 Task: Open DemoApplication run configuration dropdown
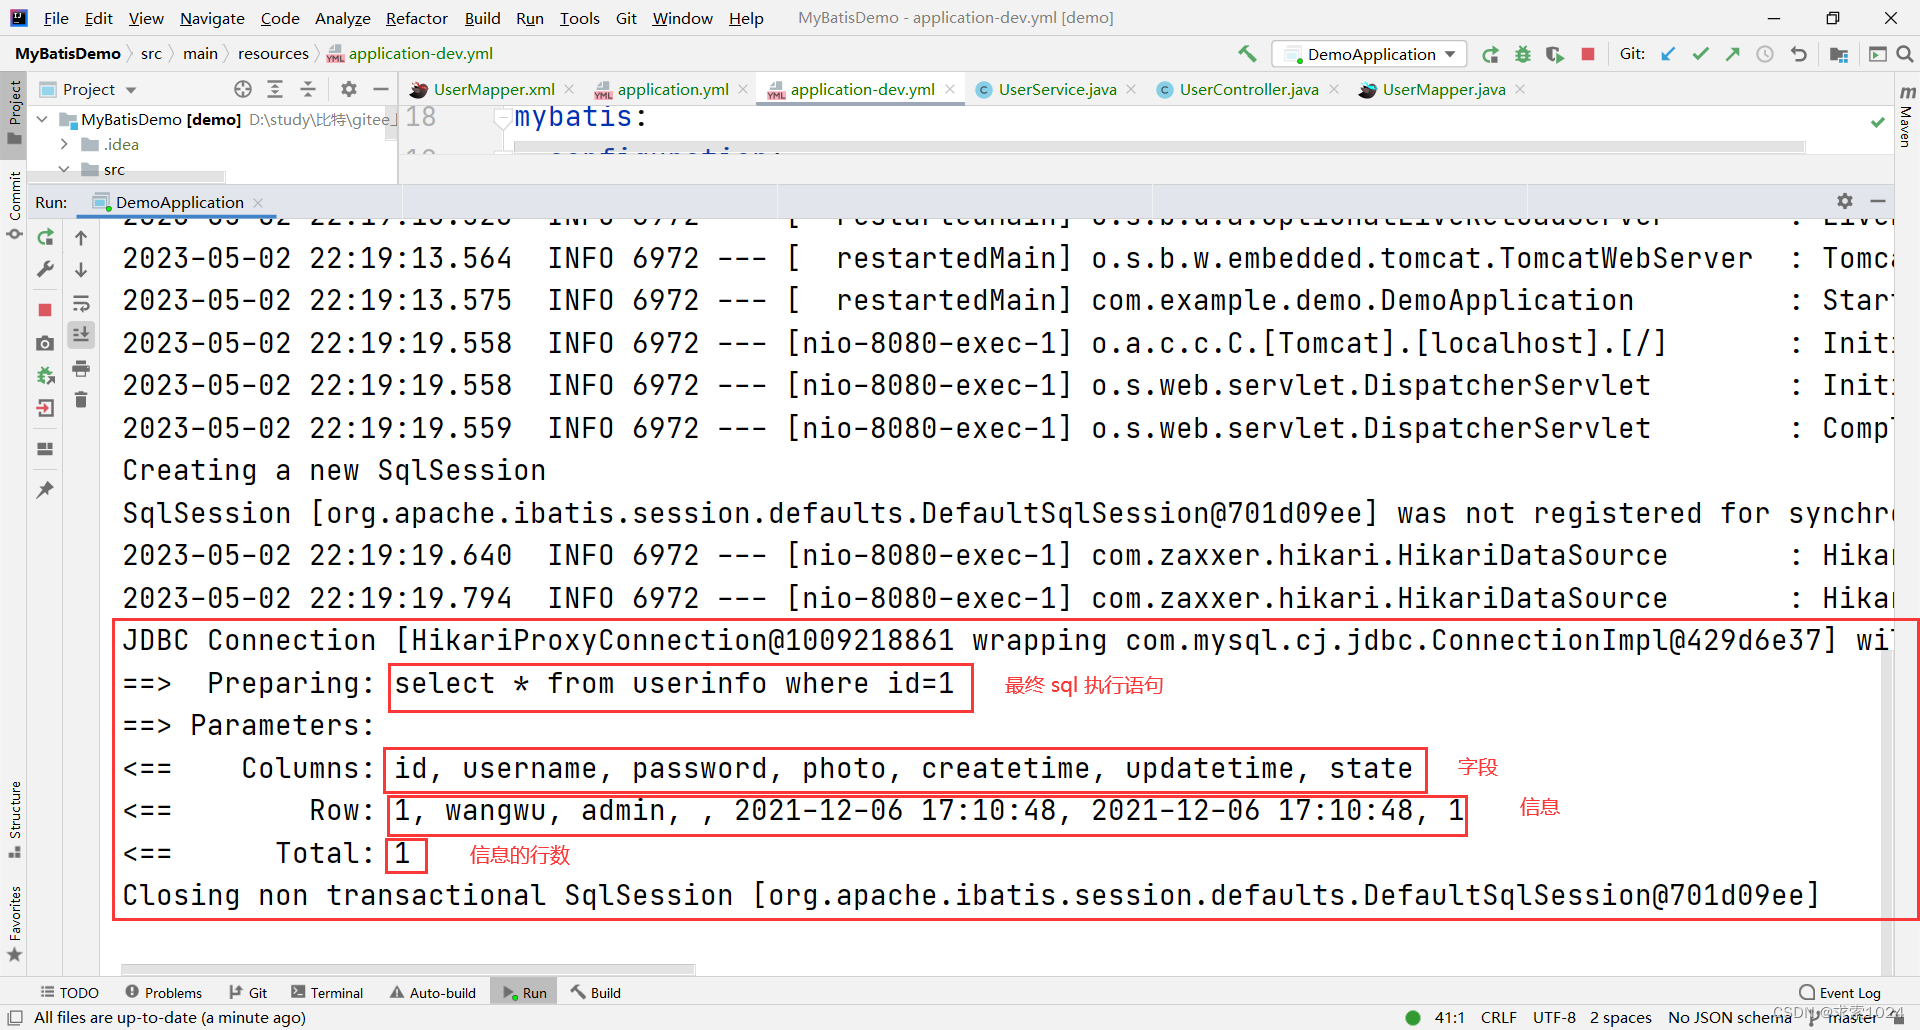click(x=1370, y=54)
